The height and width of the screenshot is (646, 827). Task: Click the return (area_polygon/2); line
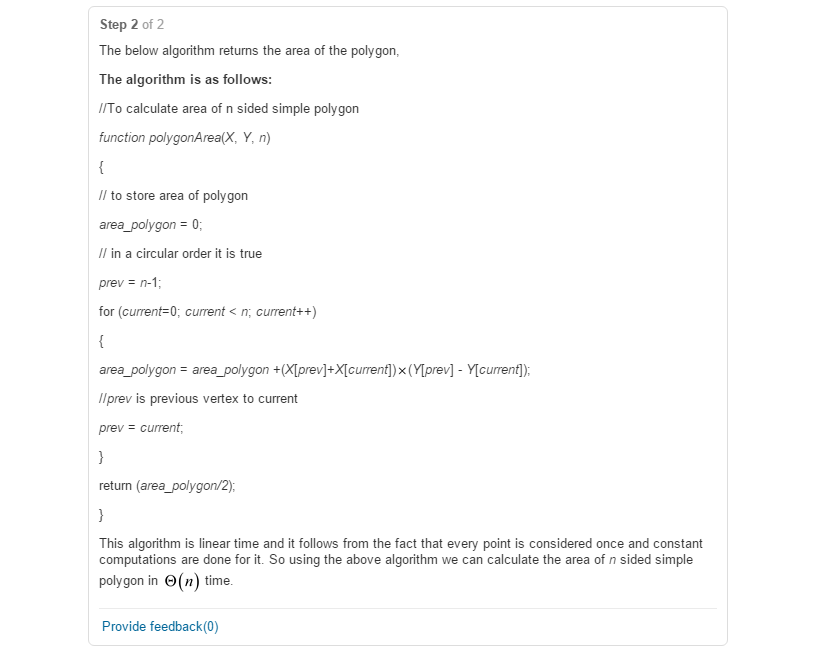(x=167, y=486)
